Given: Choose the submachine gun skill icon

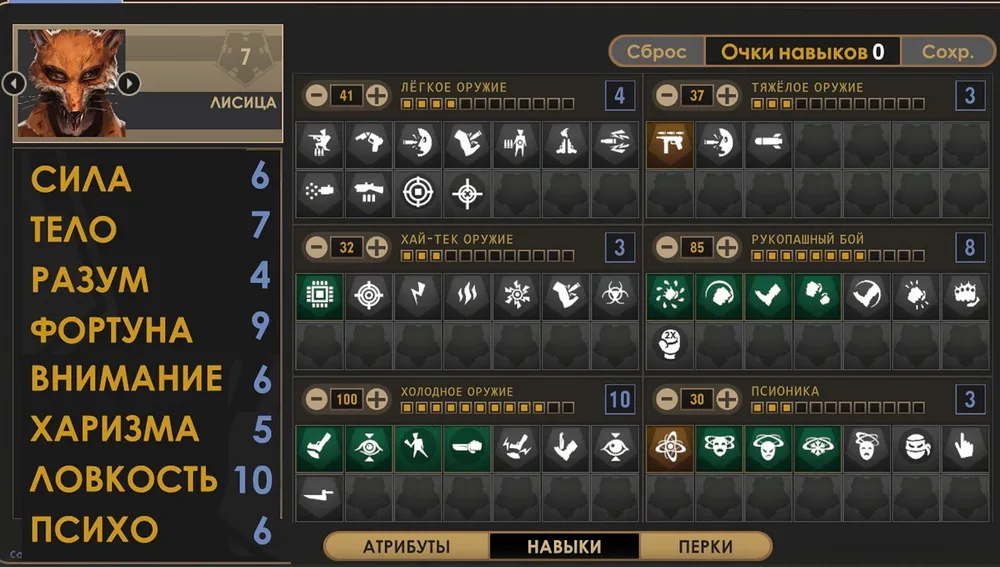Looking at the screenshot, I should point(670,144).
